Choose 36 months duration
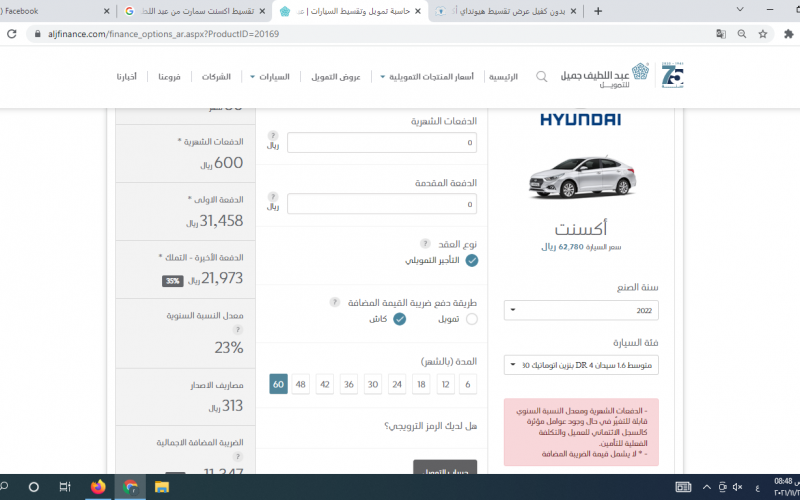 [348, 384]
